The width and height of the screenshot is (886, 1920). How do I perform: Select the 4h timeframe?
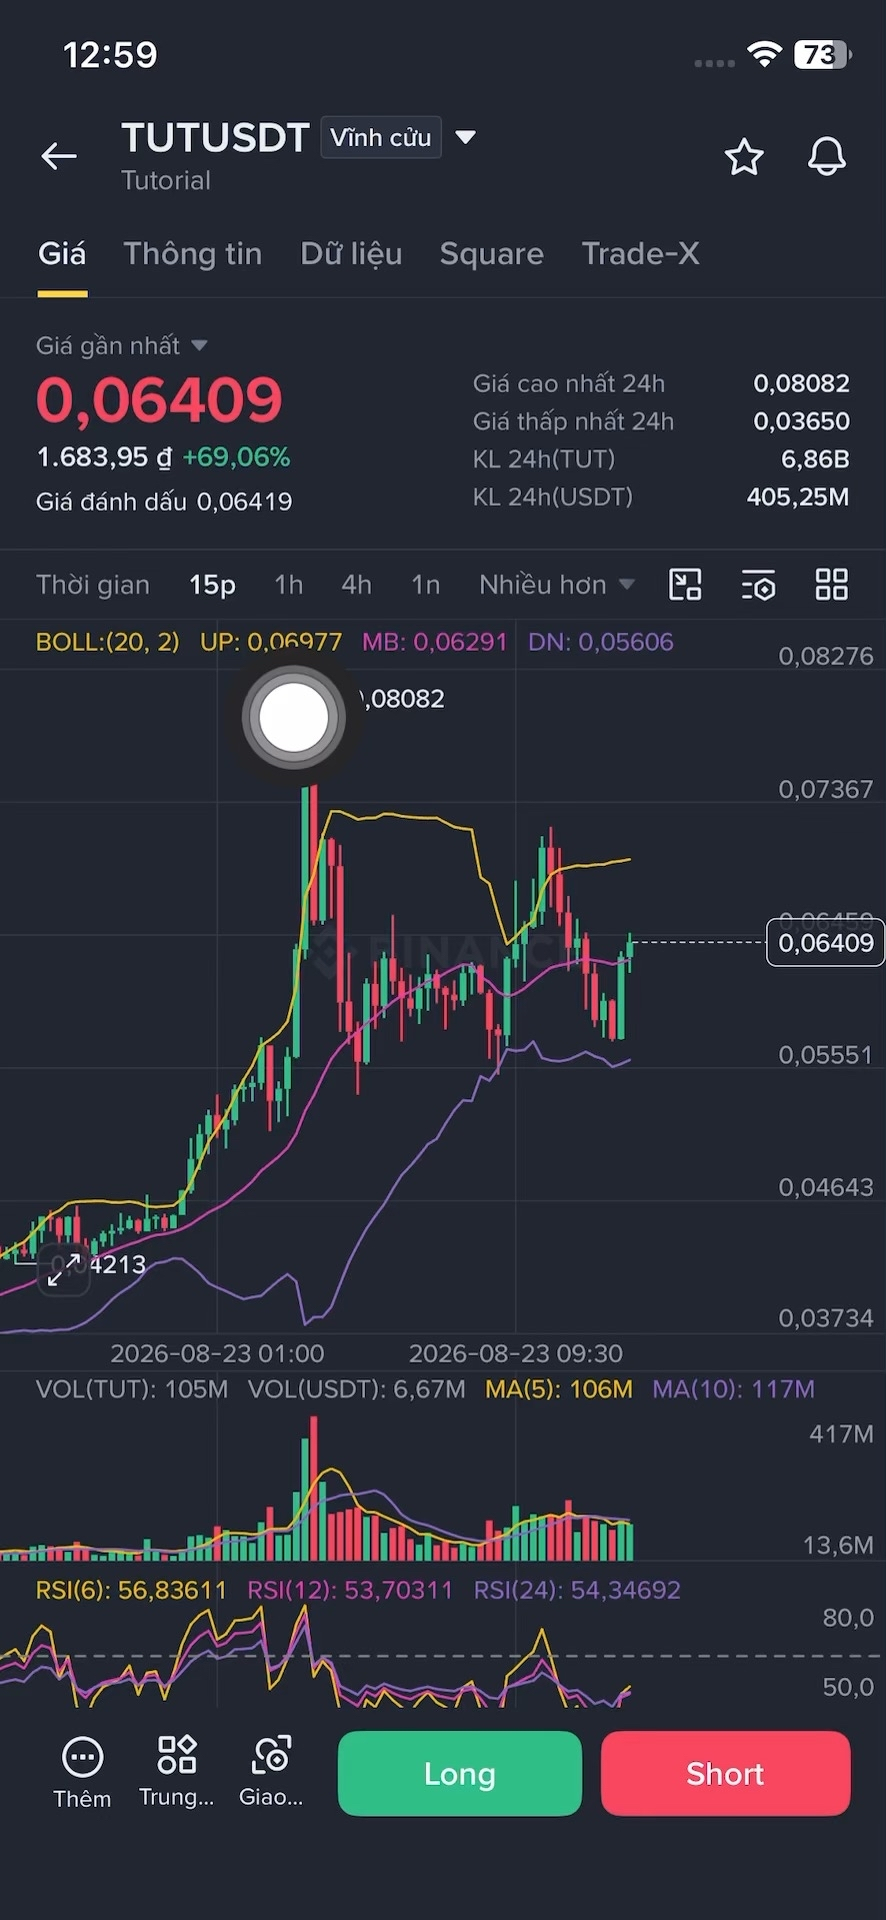click(x=356, y=584)
